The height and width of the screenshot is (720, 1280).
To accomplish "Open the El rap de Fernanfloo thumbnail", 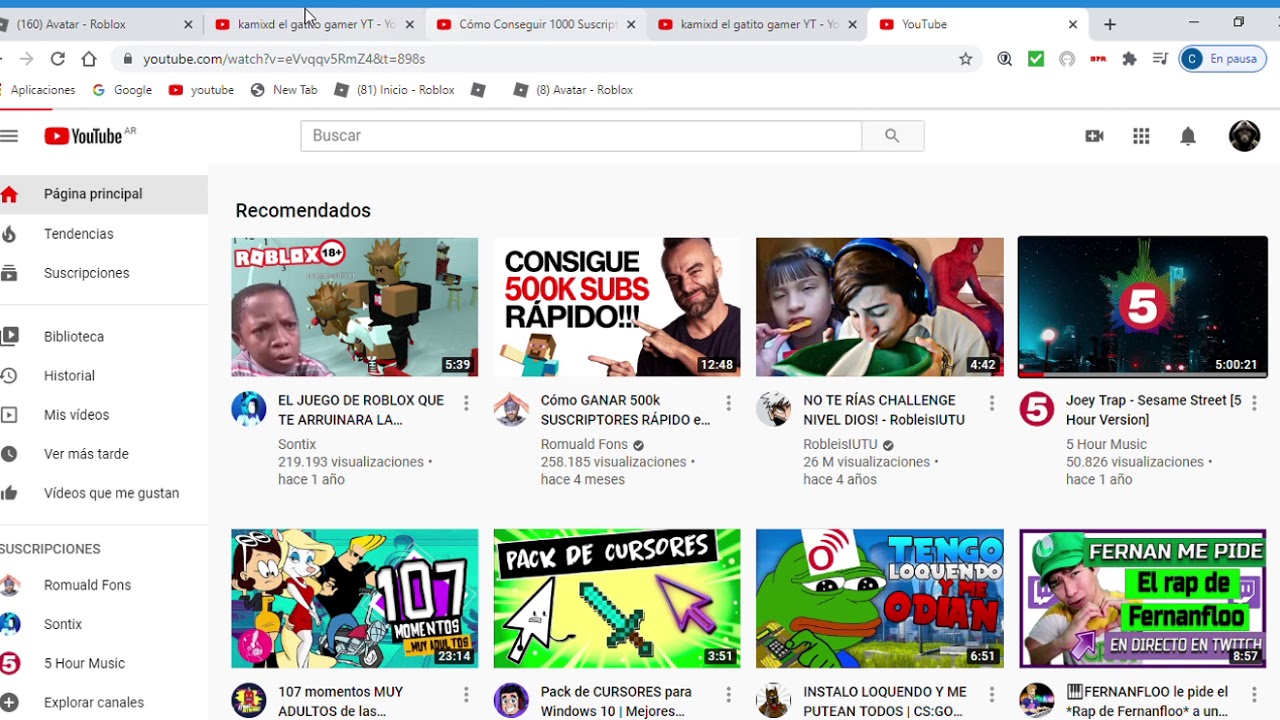I will coord(1142,598).
